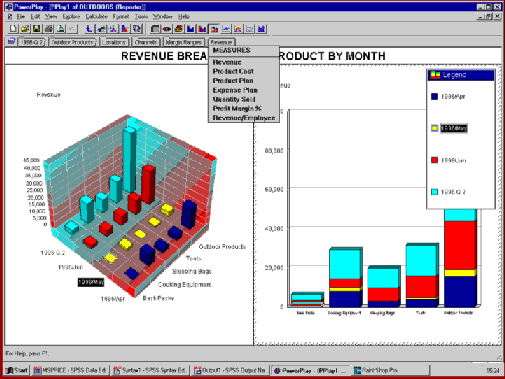Open the Format menu
Image resolution: width=505 pixels, height=379 pixels.
click(x=121, y=16)
